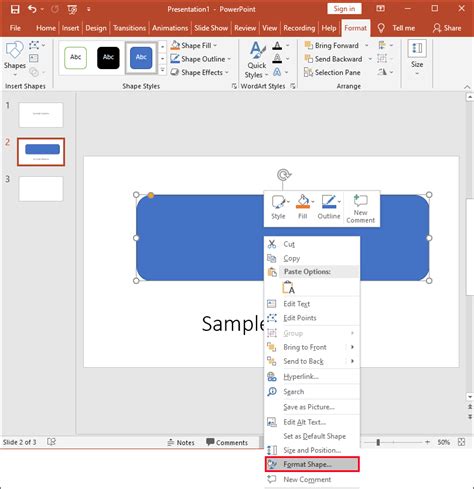Click the Sign in button
The width and height of the screenshot is (474, 489).
pos(344,9)
